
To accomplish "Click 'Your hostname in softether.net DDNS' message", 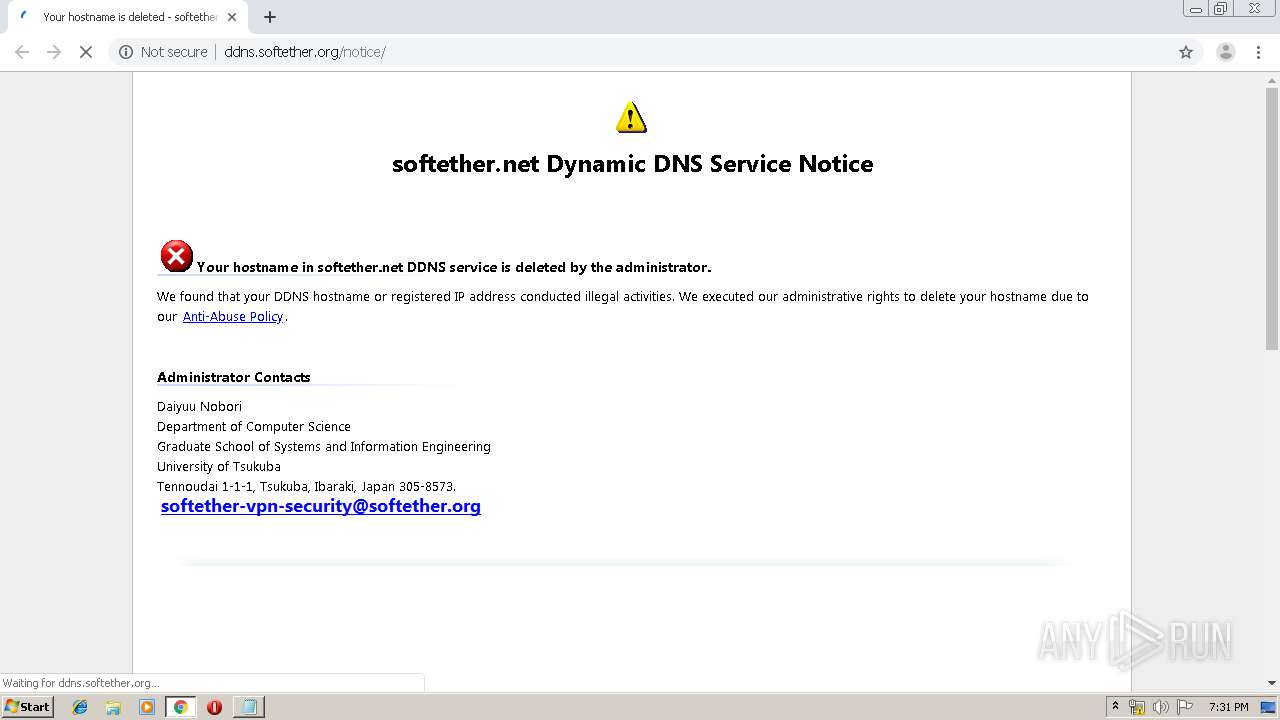I will click(x=454, y=267).
